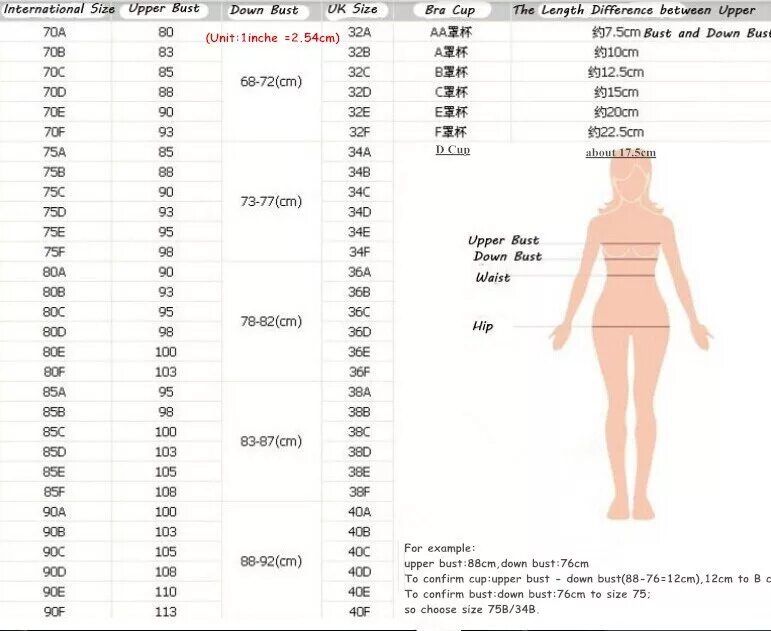Screen dimensions: 771x631
Task: Select the 85F international size cell
Action: (x=54, y=492)
